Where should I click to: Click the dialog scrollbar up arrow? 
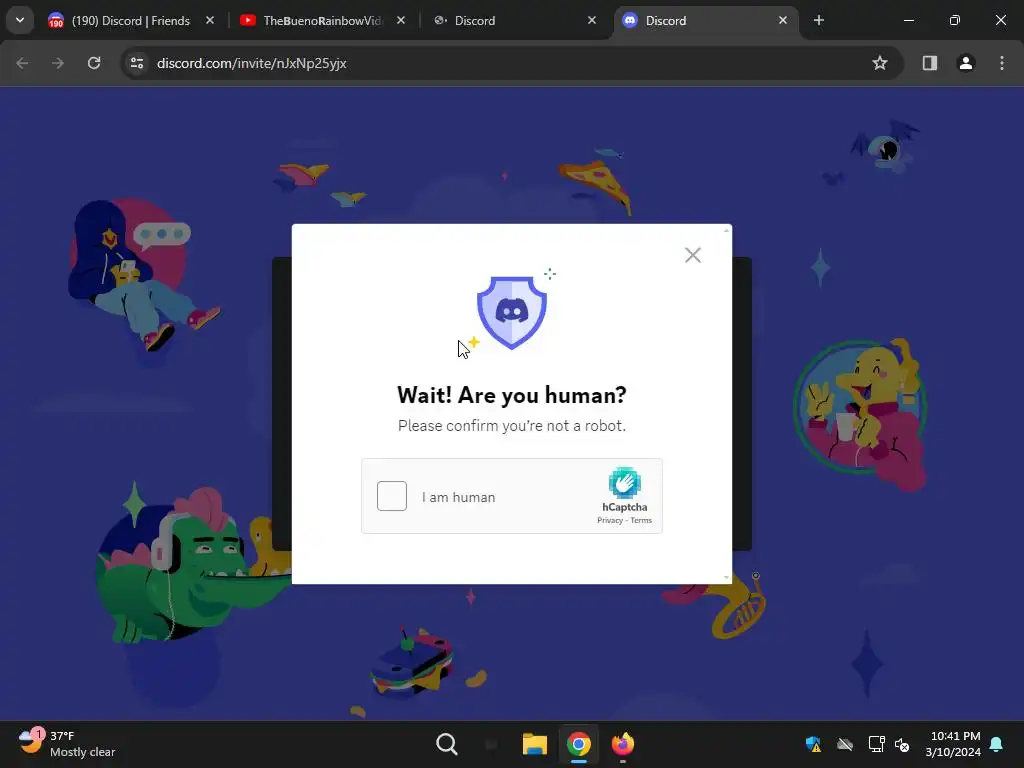pos(726,231)
